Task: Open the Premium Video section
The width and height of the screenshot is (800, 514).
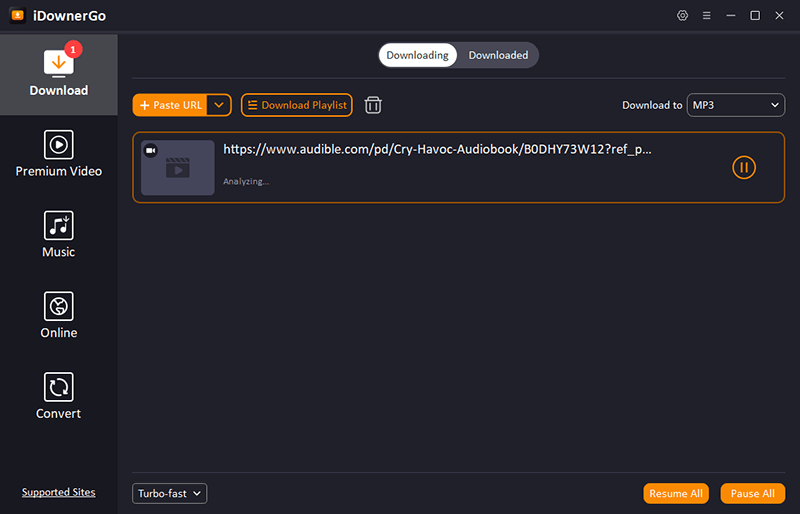Action: point(58,154)
